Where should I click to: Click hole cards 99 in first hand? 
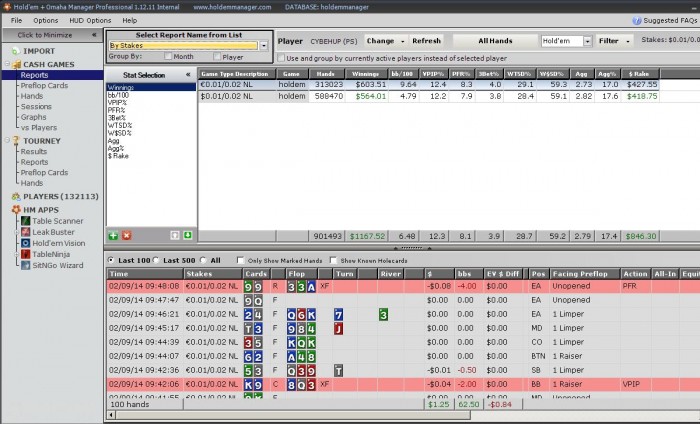pyautogui.click(x=253, y=287)
